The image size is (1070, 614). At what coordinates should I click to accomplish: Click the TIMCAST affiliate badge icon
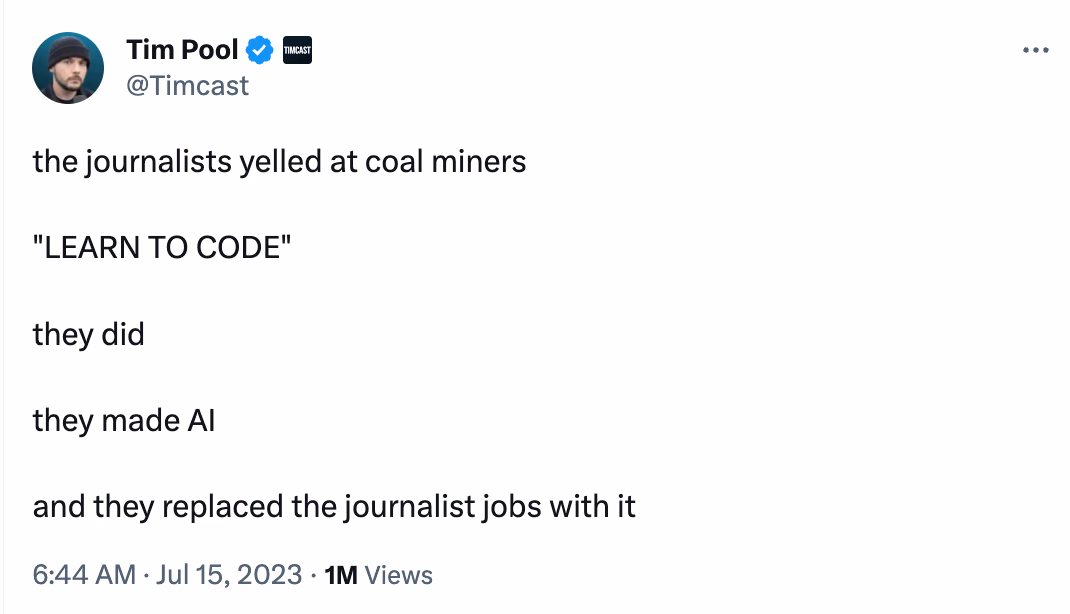pos(298,50)
